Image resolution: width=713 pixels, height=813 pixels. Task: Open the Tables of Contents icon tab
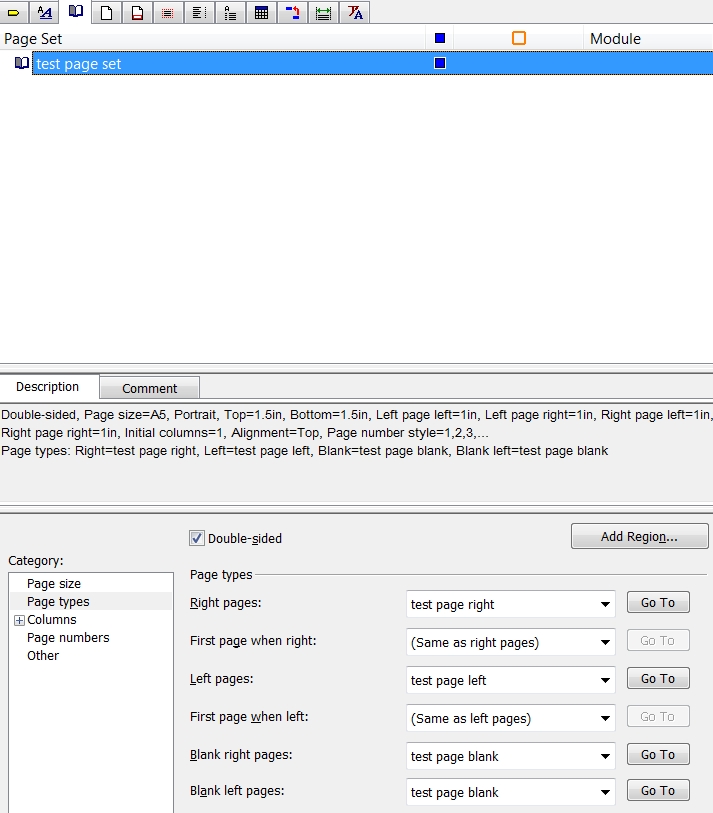pos(199,12)
